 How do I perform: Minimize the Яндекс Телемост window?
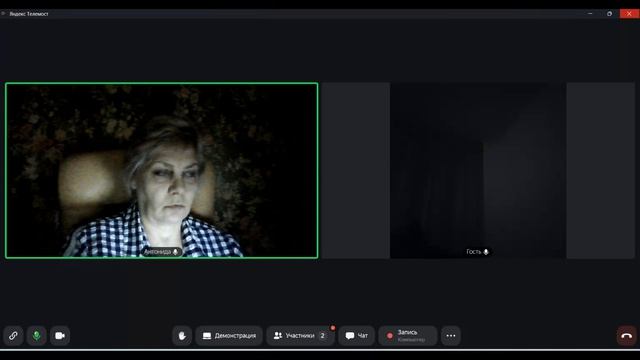590,13
